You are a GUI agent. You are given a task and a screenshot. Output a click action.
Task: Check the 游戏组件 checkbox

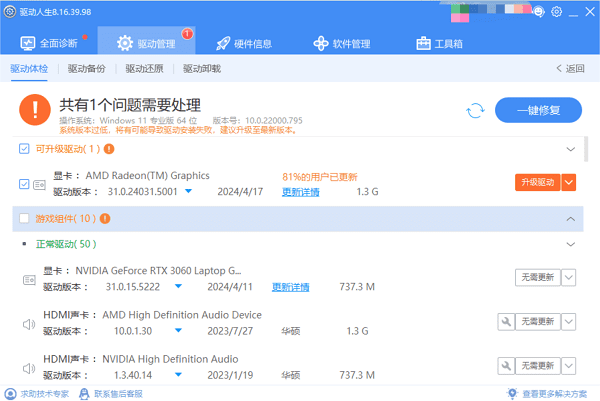[x=23, y=219]
